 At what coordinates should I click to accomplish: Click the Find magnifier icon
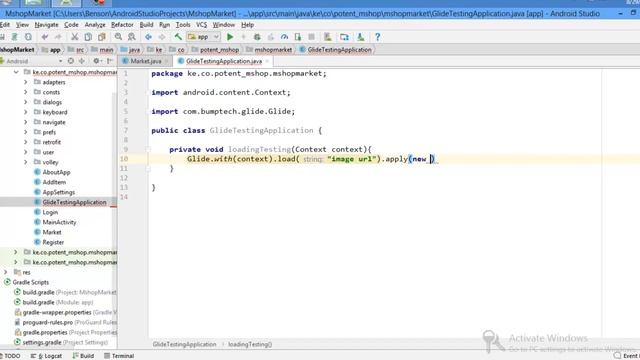click(118, 37)
